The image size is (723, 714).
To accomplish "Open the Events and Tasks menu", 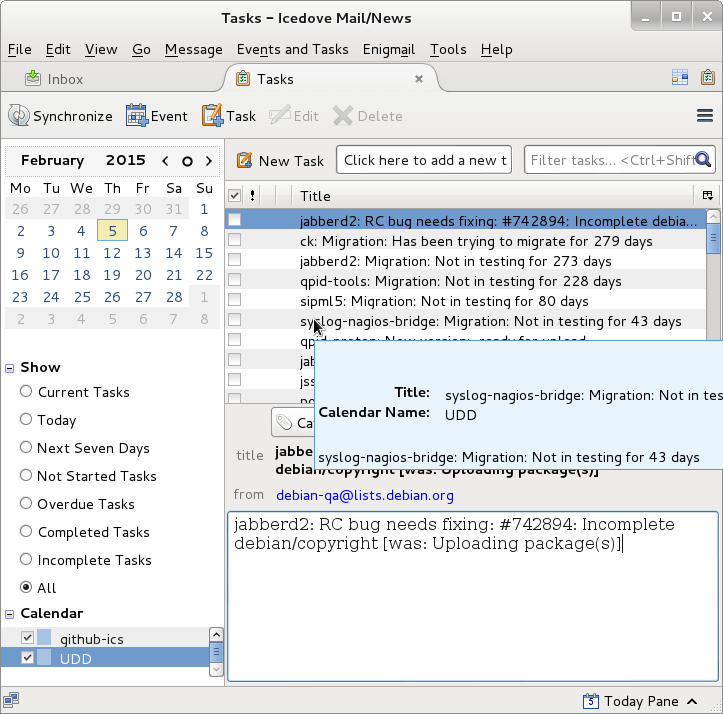I will (292, 49).
